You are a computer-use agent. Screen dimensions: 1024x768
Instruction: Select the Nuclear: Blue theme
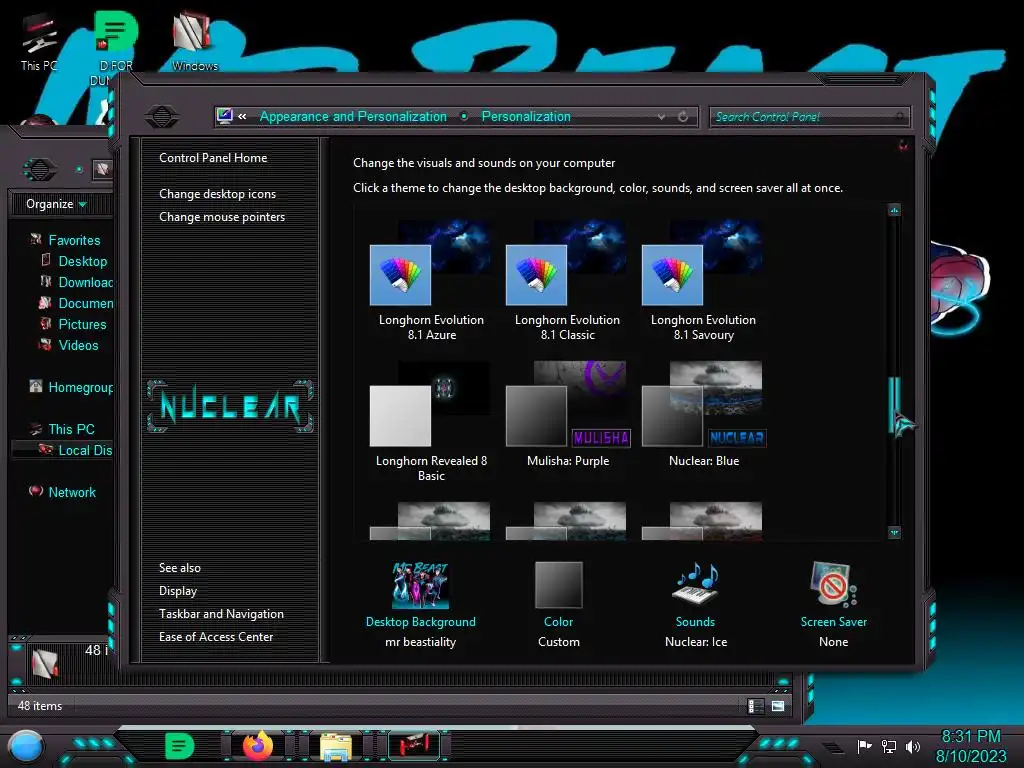click(x=703, y=415)
